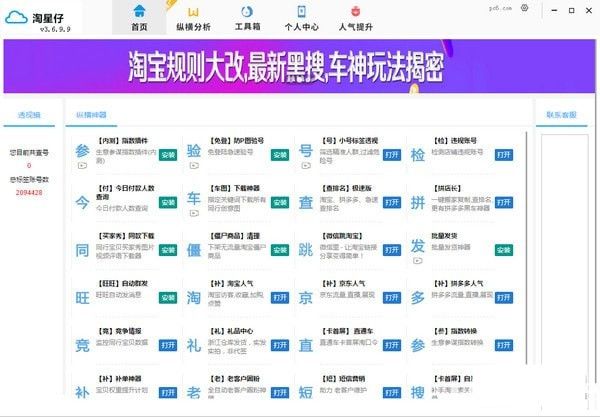Image resolution: width=600 pixels, height=417 pixels.
Task: Open 【卡首屏】直通车
Action: pos(392,345)
